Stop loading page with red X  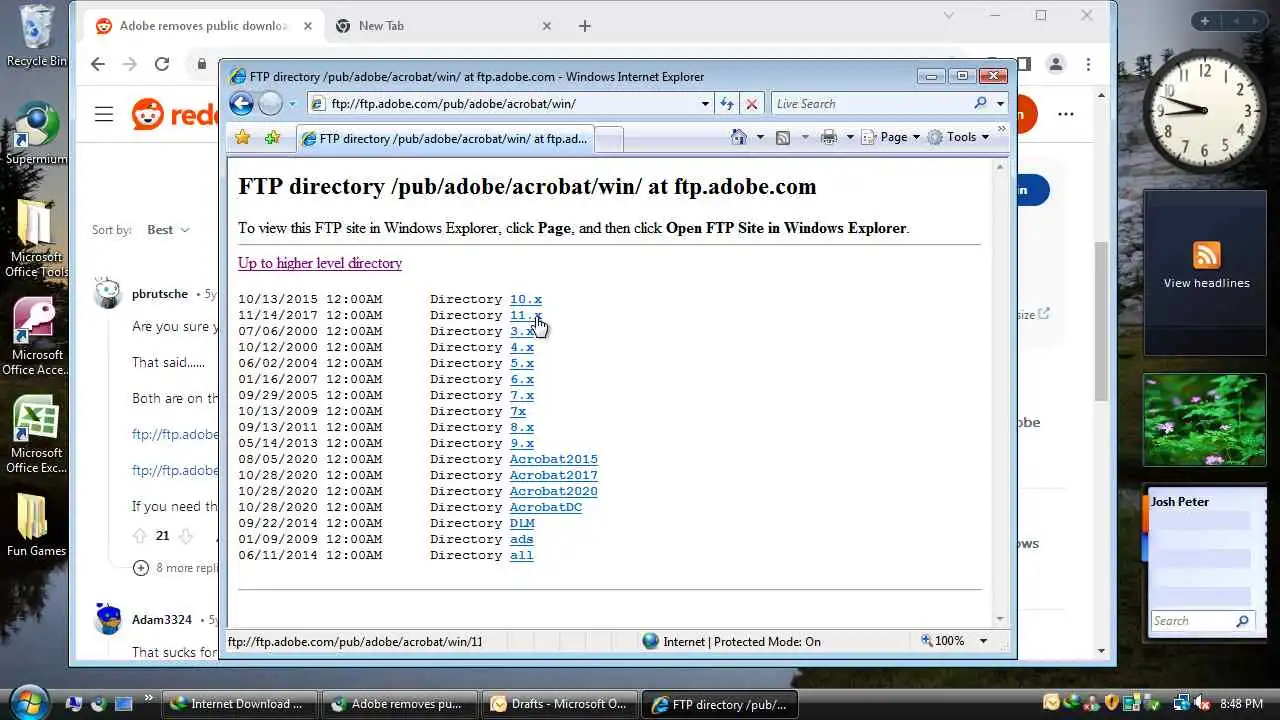[752, 103]
